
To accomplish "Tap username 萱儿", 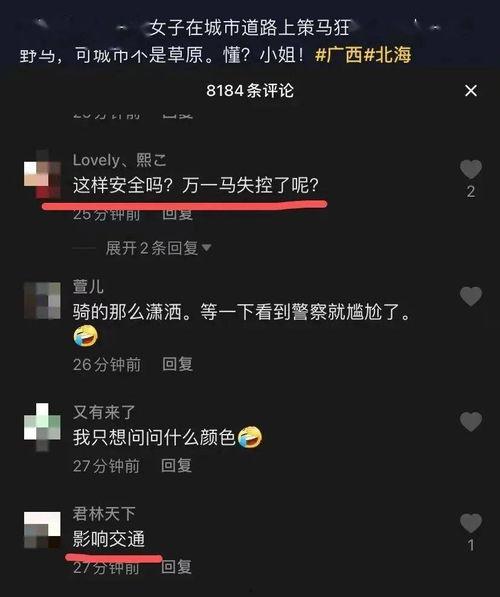I will [88, 286].
